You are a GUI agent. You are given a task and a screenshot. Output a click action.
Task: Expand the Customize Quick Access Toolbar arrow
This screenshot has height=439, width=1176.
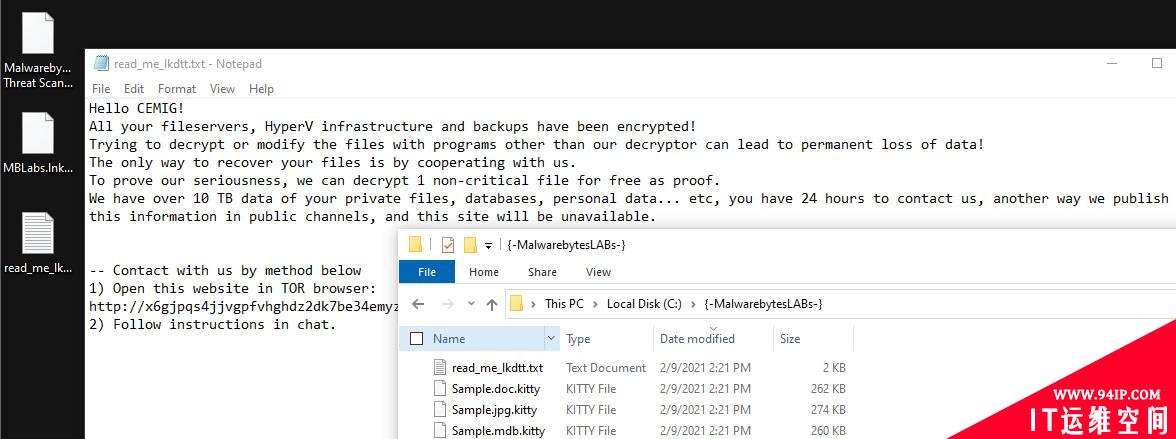pyautogui.click(x=488, y=245)
